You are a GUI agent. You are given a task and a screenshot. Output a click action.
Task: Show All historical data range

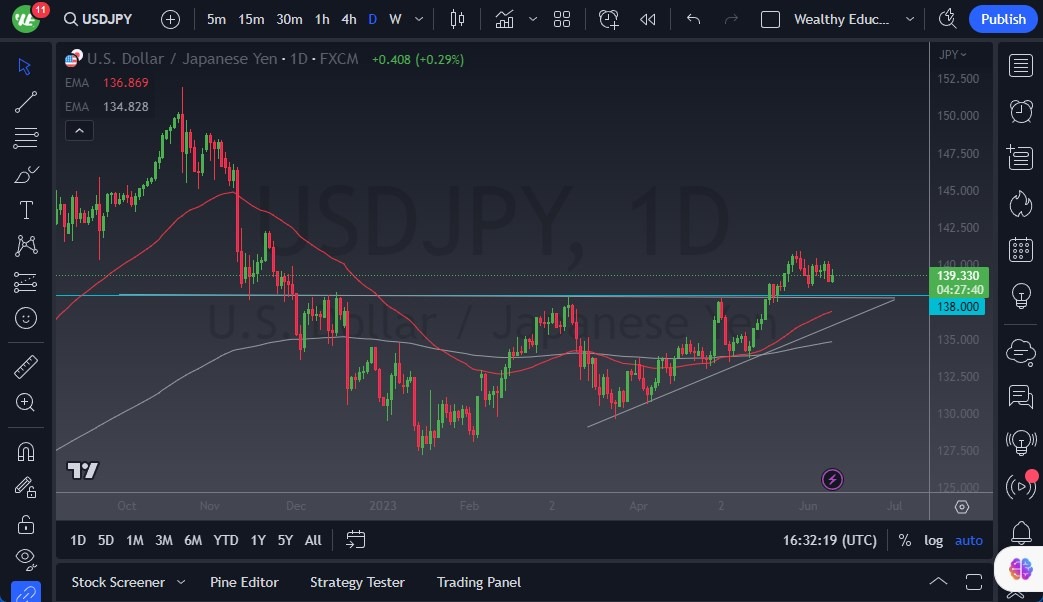click(313, 540)
